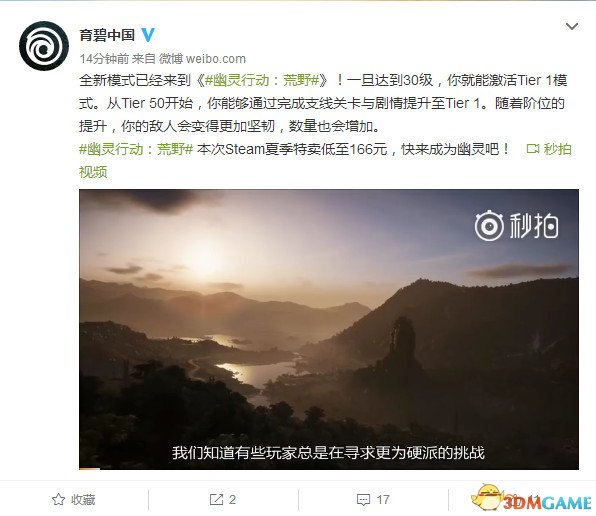Click the repost share arrow icon
The height and width of the screenshot is (516, 596).
click(x=216, y=499)
